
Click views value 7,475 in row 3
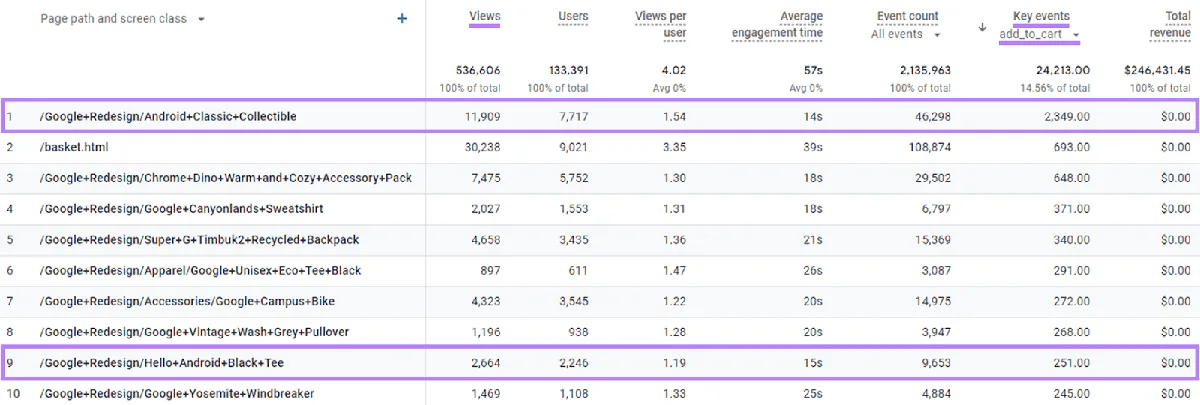(x=485, y=178)
